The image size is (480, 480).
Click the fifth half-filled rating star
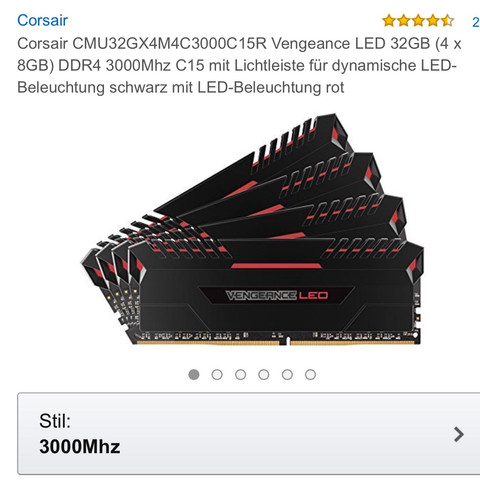(447, 21)
